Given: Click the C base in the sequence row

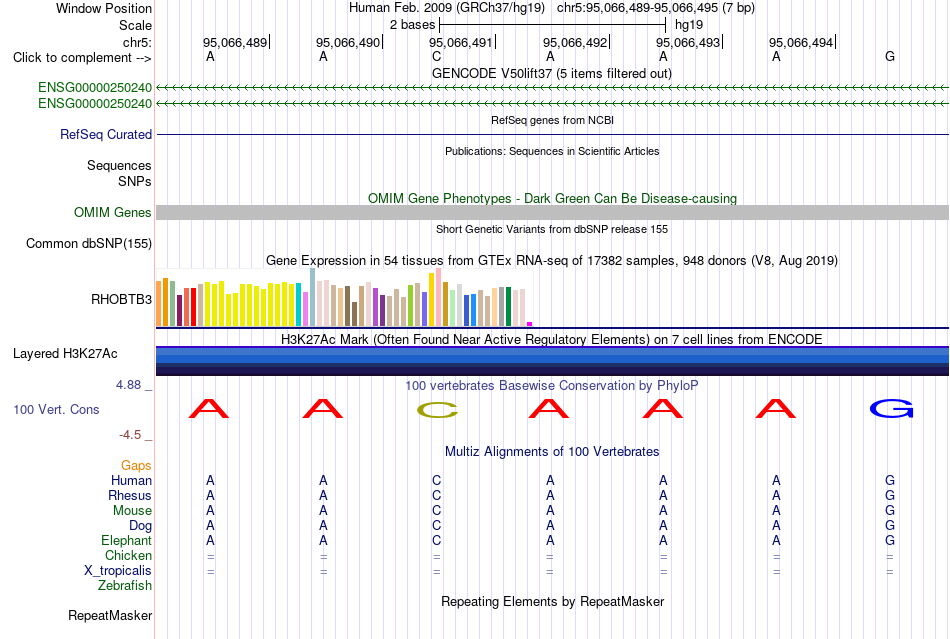Looking at the screenshot, I should 436,56.
